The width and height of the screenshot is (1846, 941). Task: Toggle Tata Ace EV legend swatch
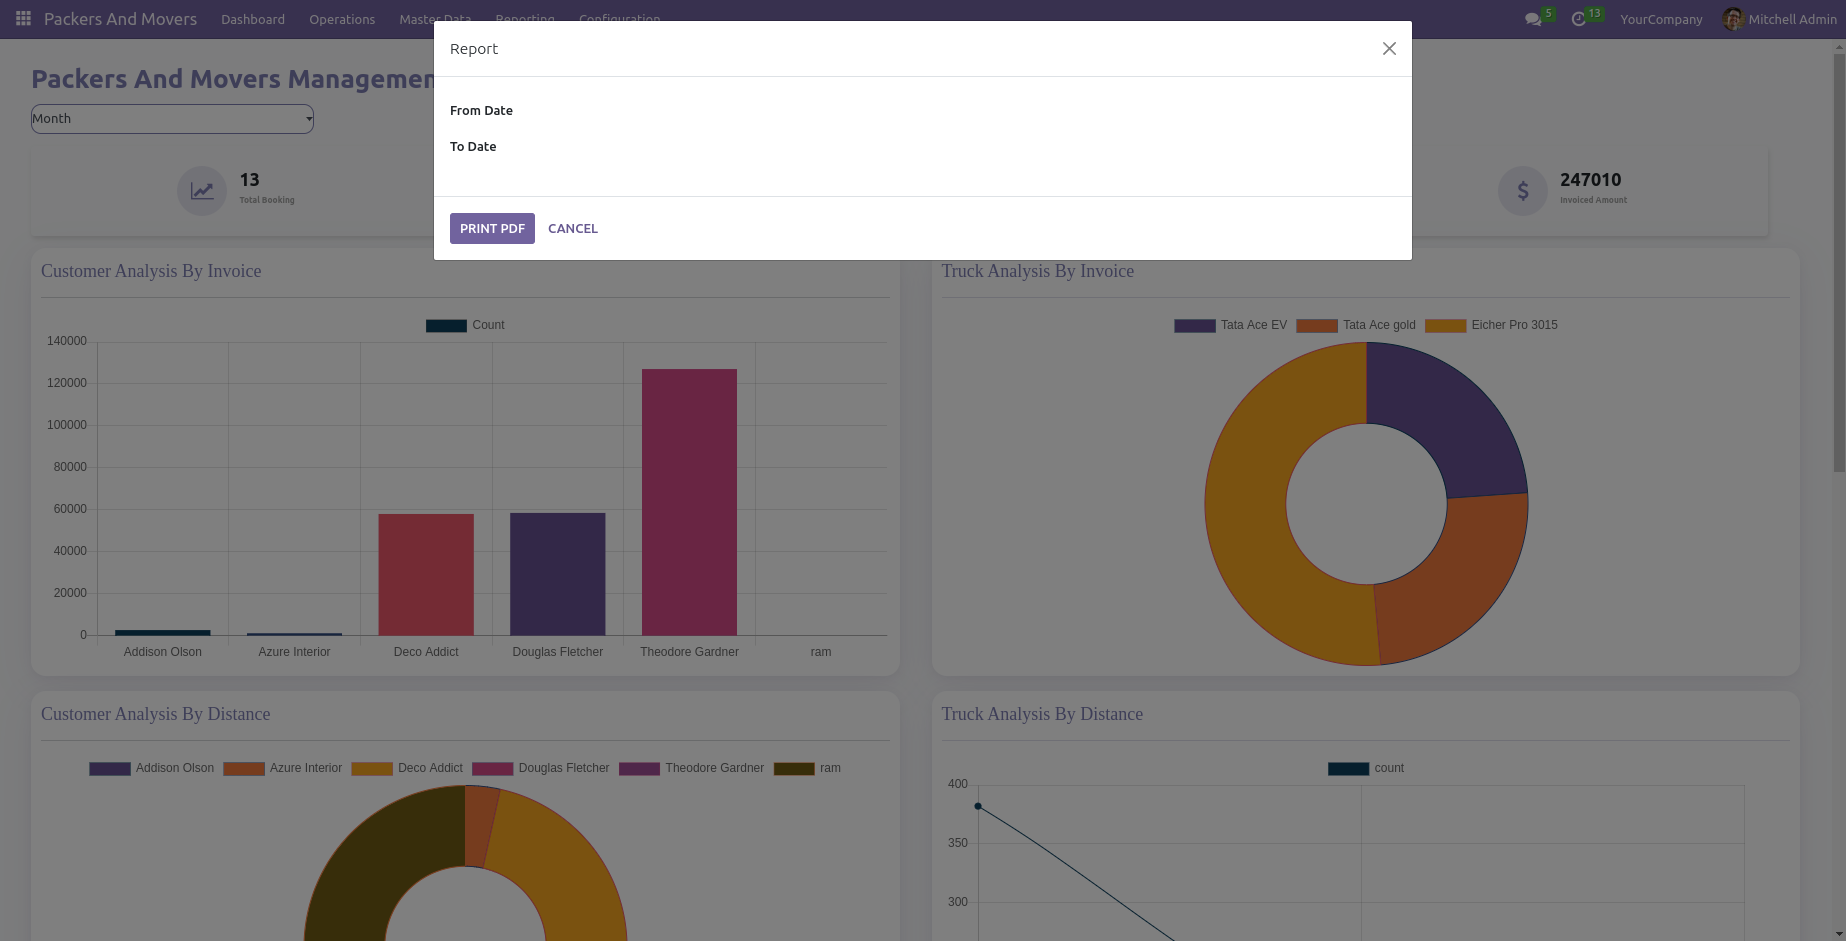[1195, 325]
